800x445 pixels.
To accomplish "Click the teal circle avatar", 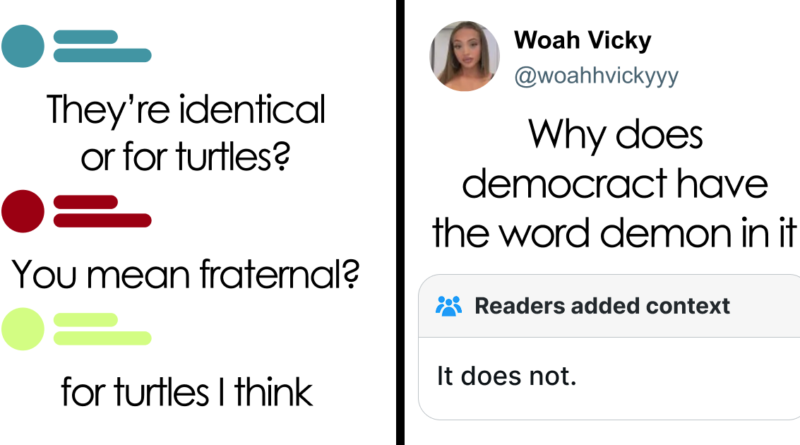I will tap(24, 46).
